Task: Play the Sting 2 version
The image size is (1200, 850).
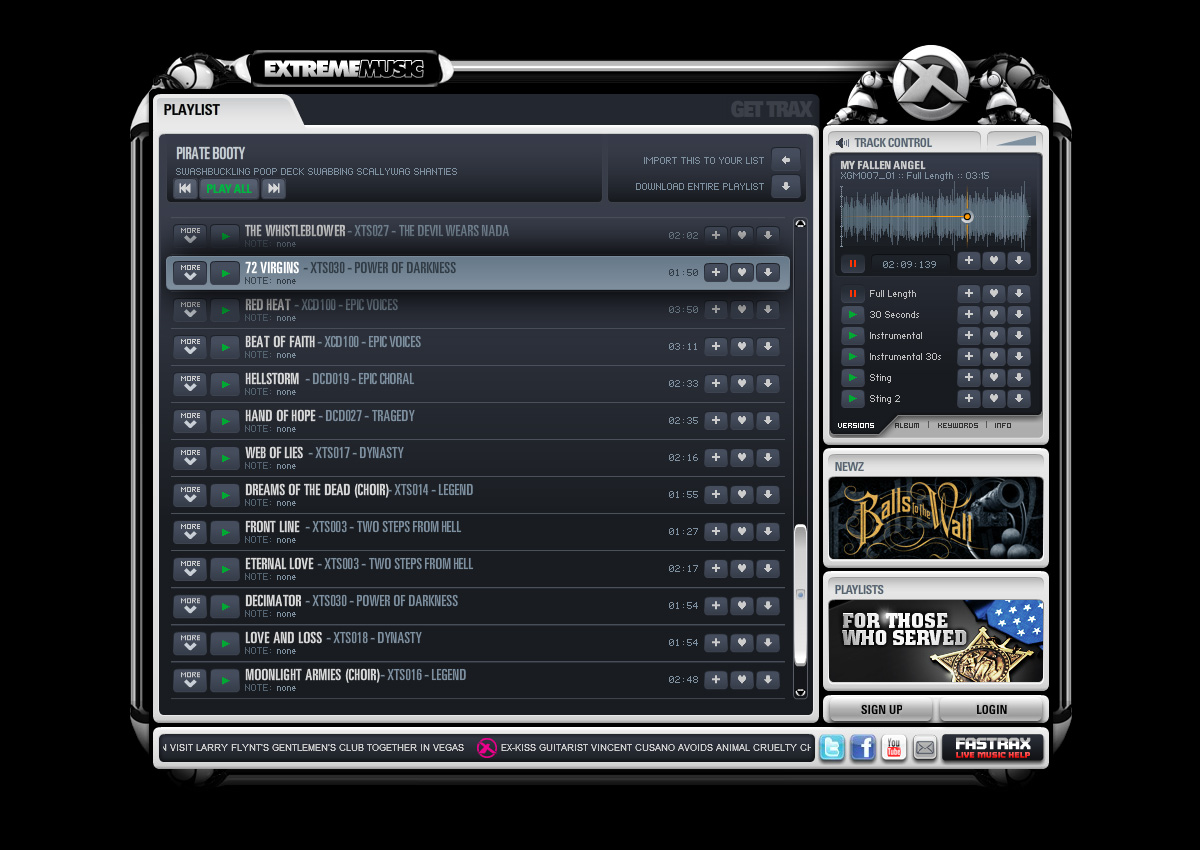Action: coord(853,399)
